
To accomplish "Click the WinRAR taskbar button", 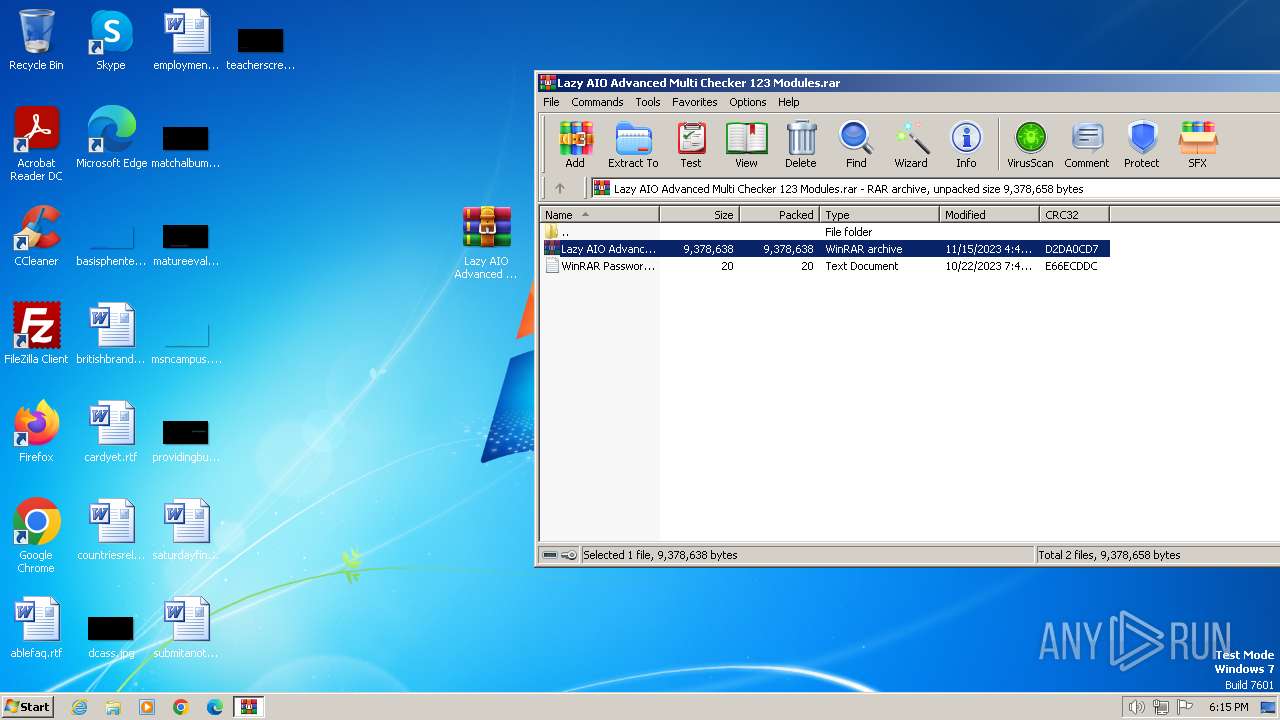I will click(x=249, y=707).
